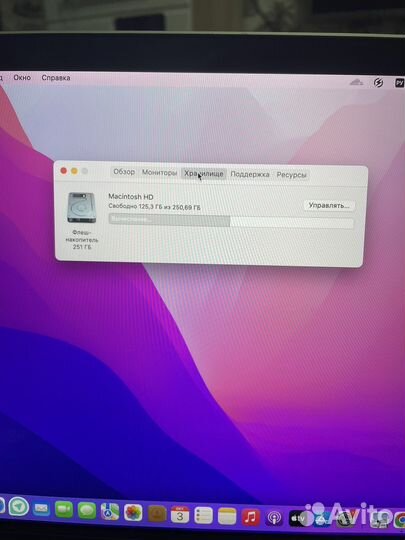Click the Флеш-накопитель 251 ГБ caption

[x=82, y=240]
